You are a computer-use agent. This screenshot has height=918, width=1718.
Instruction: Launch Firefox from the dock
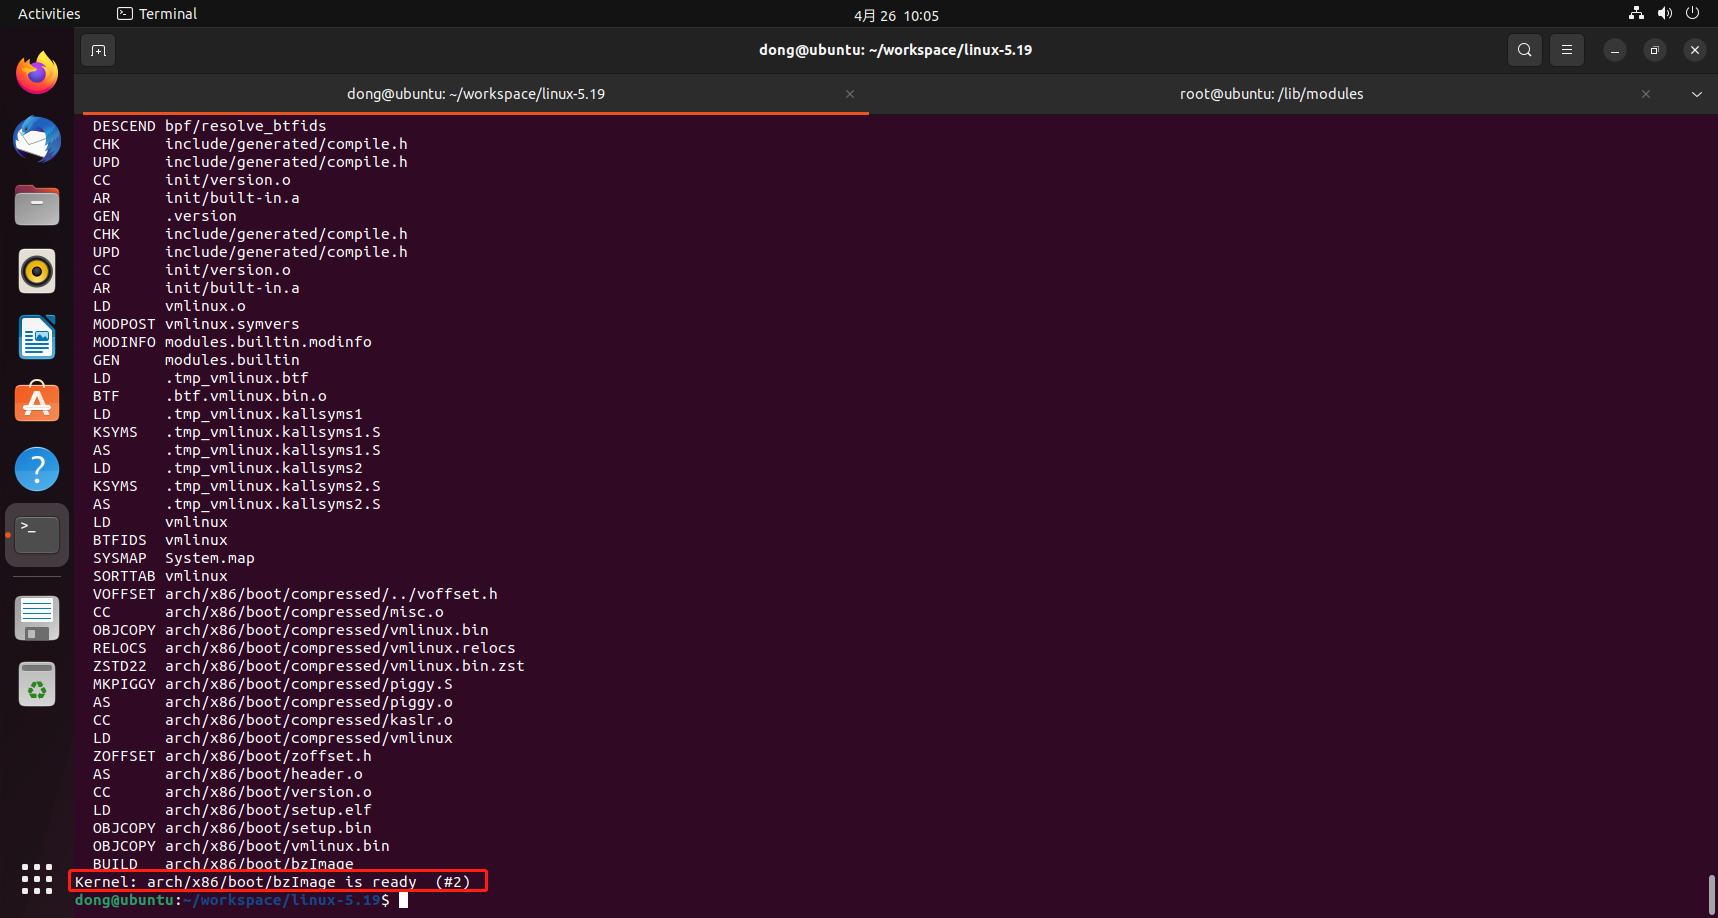37,73
